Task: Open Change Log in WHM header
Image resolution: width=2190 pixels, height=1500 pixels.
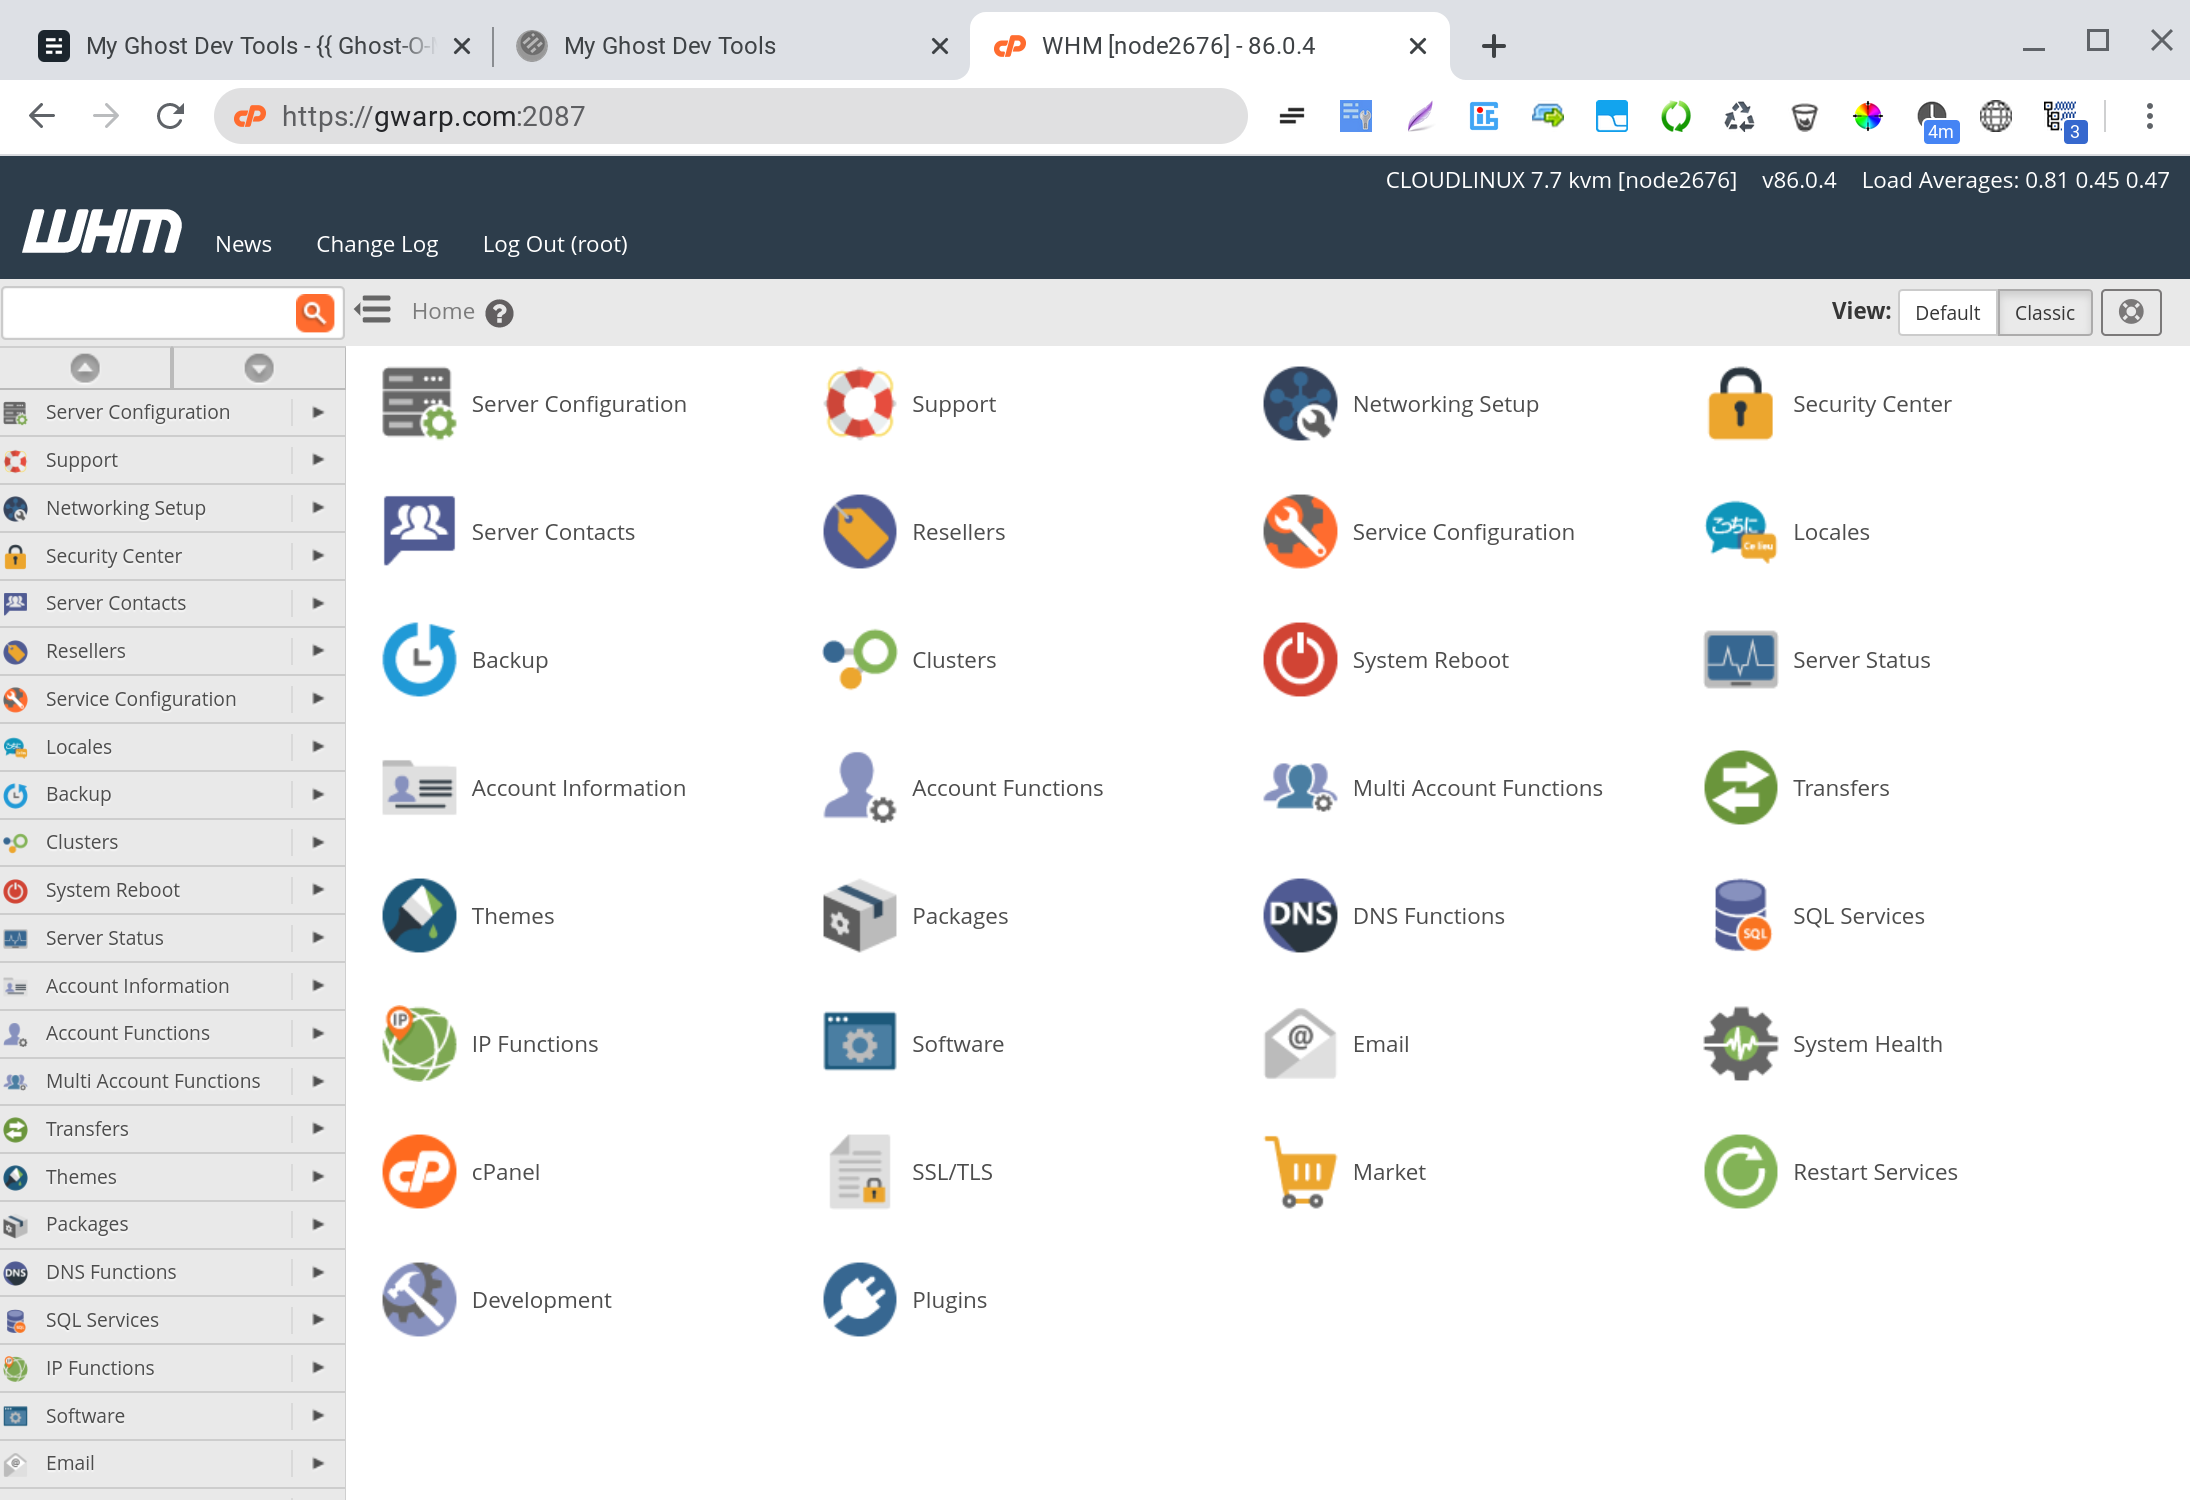Action: 377,244
